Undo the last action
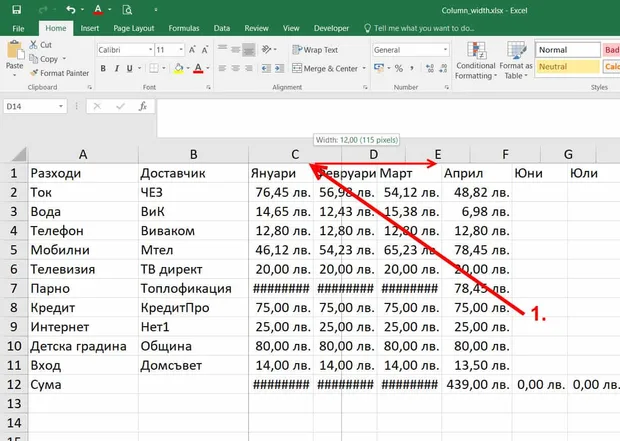620x441 pixels. click(71, 9)
